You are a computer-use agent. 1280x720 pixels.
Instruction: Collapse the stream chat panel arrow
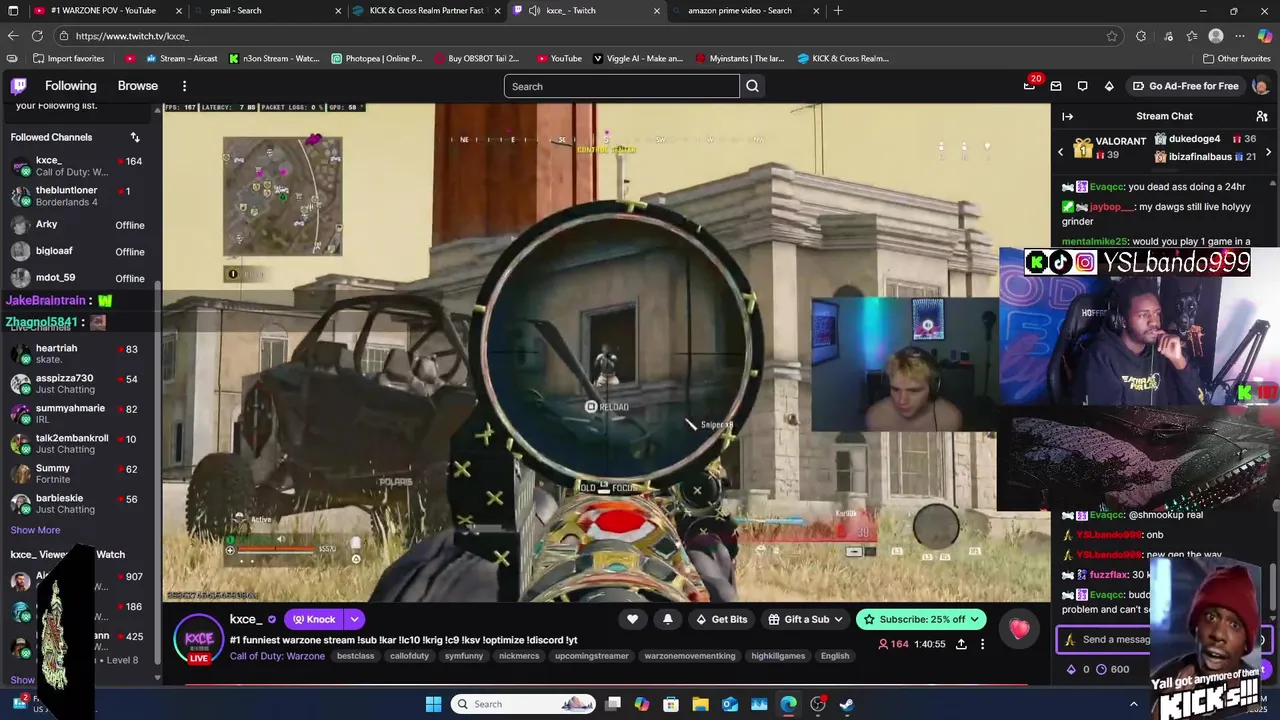click(1067, 116)
